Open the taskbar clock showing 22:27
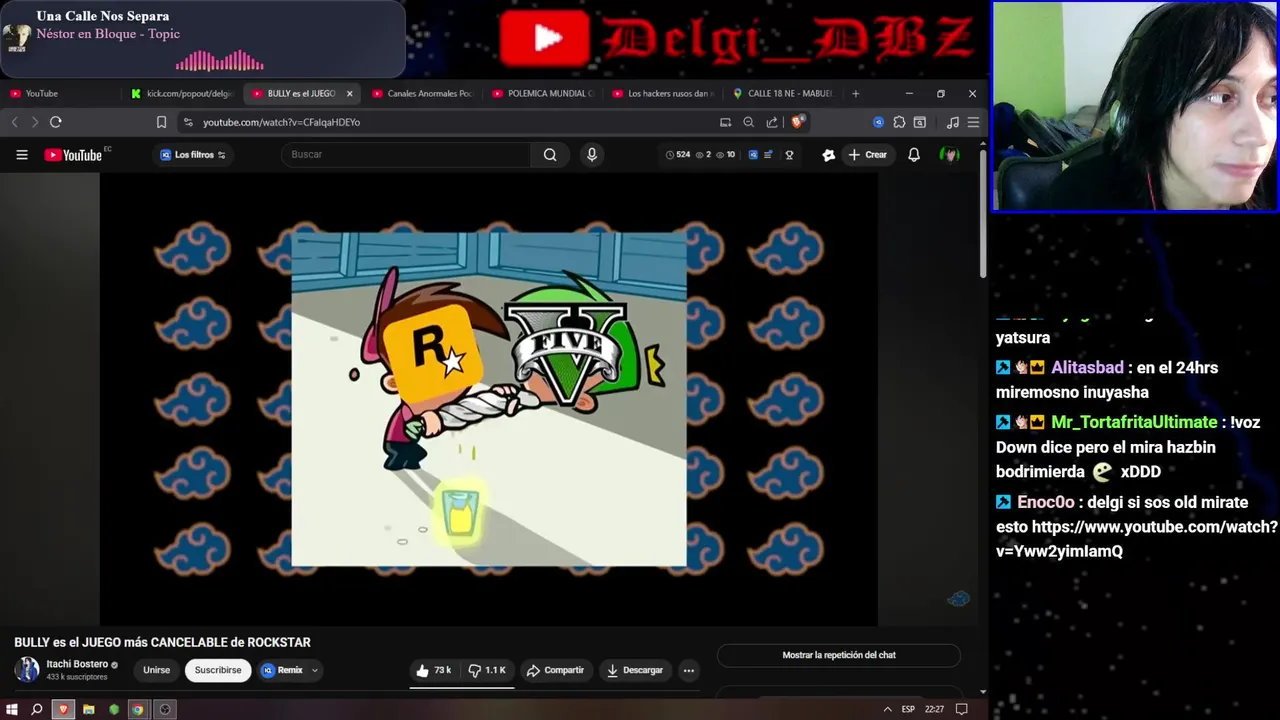This screenshot has height=720, width=1280. (934, 709)
